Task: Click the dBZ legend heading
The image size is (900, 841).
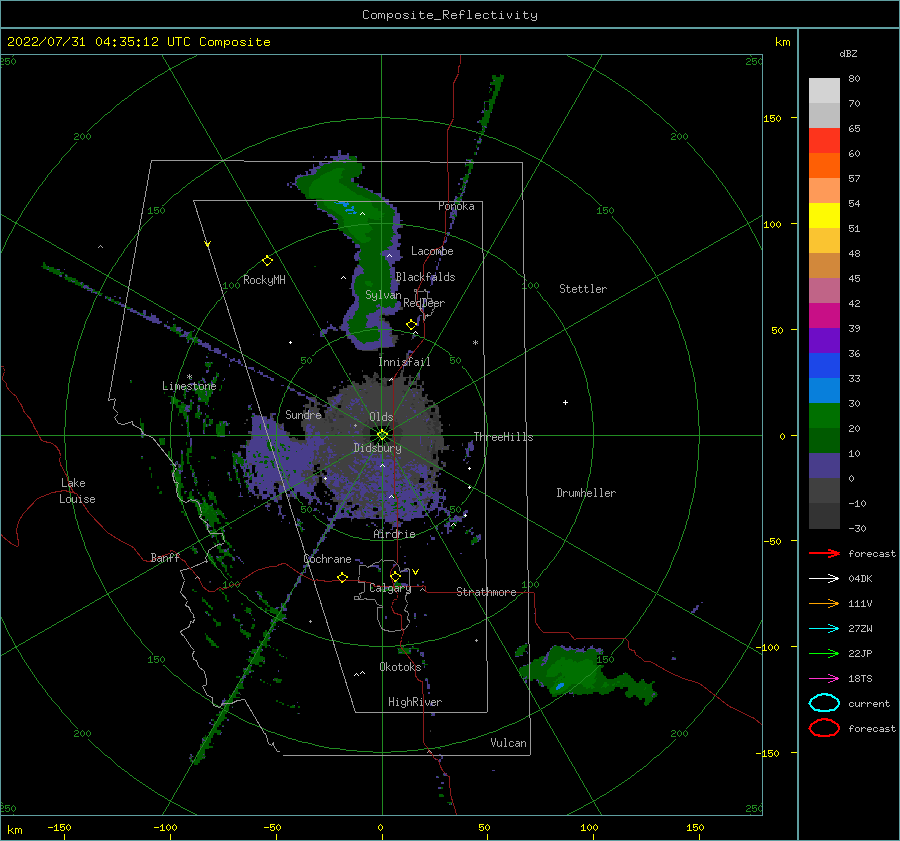Action: pos(848,53)
